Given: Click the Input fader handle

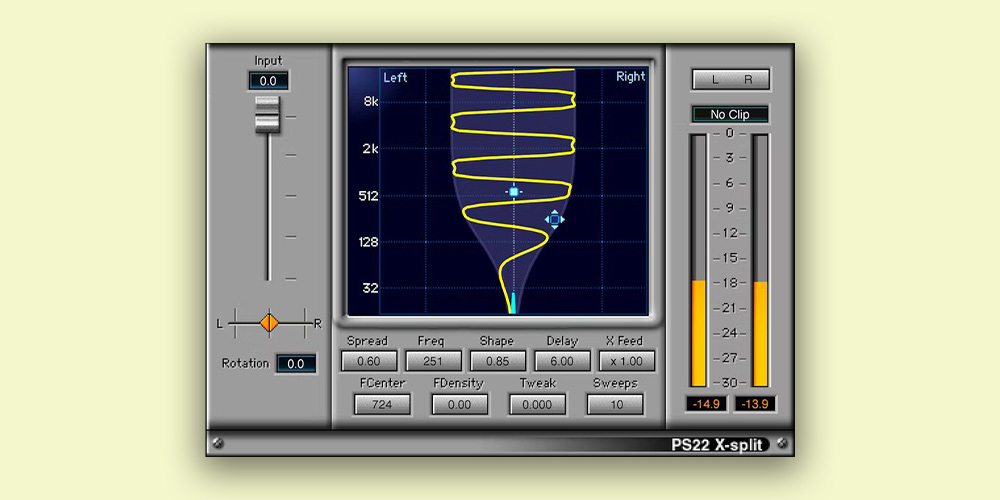Looking at the screenshot, I should tap(268, 115).
